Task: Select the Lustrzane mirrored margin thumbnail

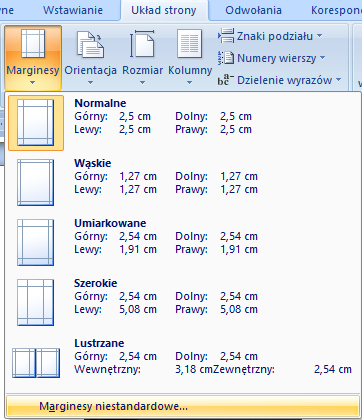Action: [x=36, y=363]
